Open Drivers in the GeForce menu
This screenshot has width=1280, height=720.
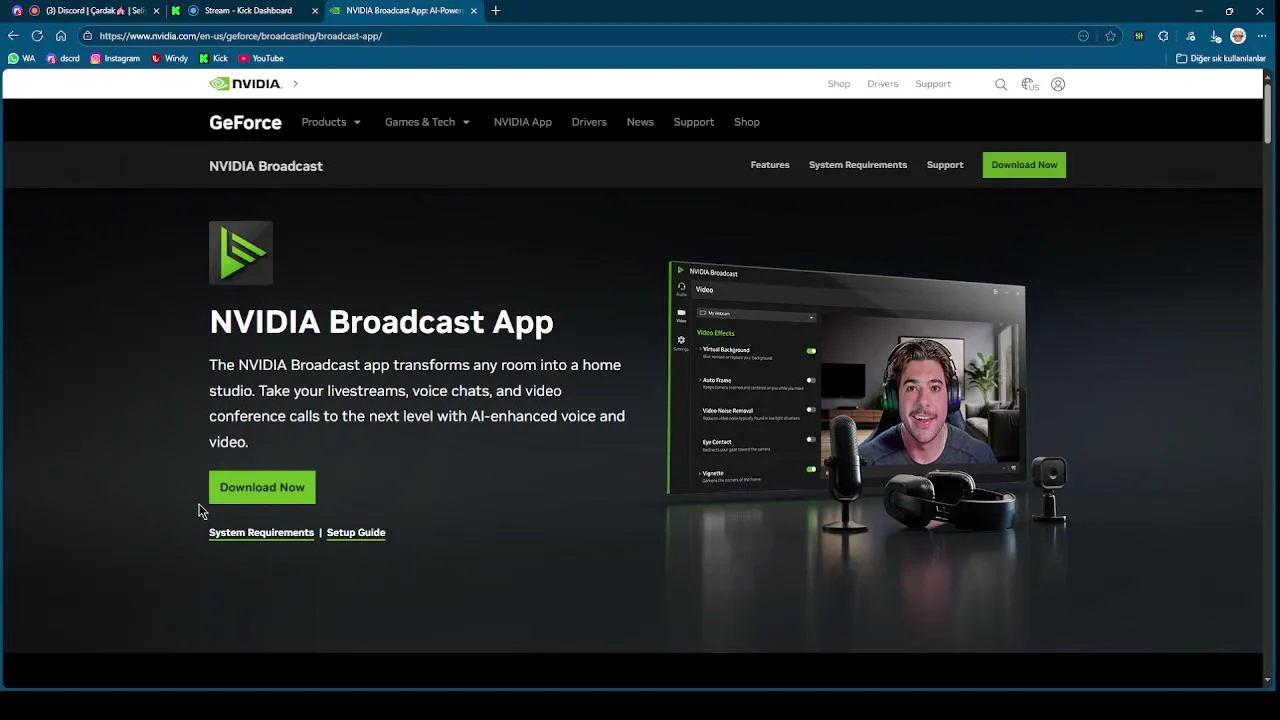[589, 122]
